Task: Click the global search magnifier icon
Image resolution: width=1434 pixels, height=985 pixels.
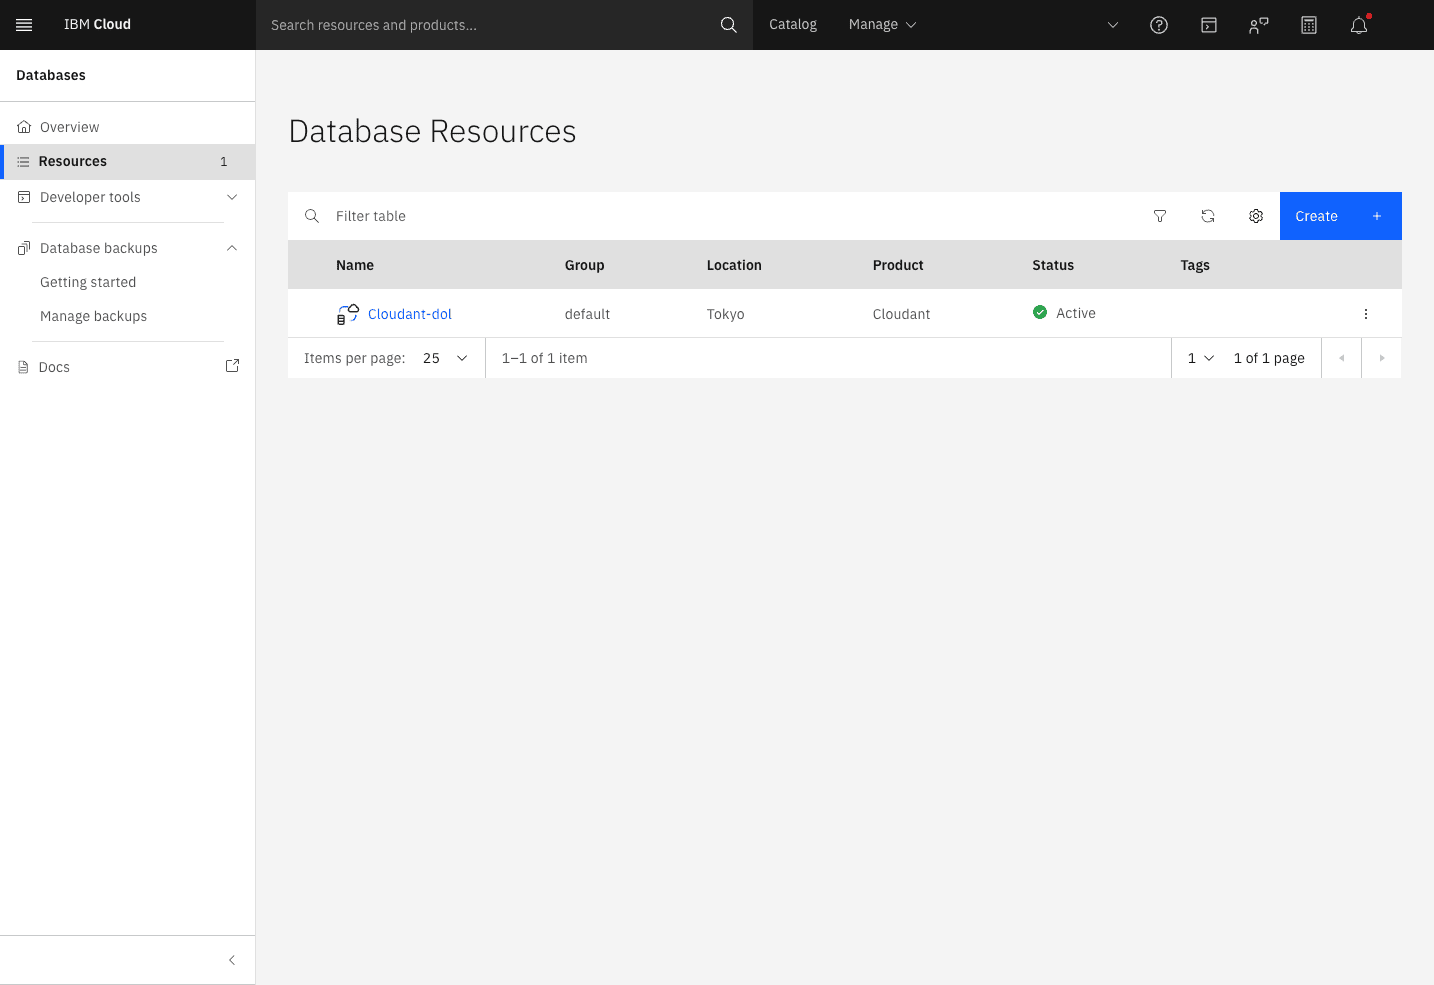Action: click(729, 25)
